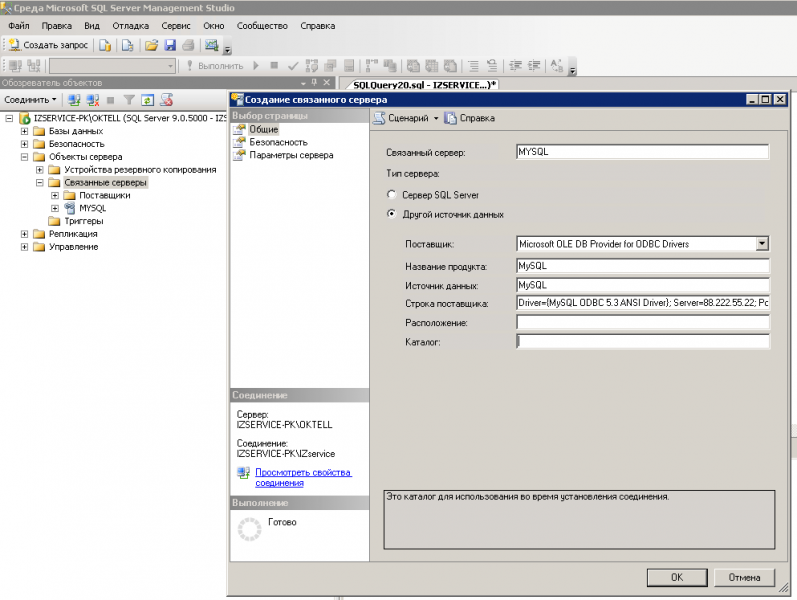Screen dimensions: 797x600
Task: Click Object Explorer disconnect icon
Action: 93,100
